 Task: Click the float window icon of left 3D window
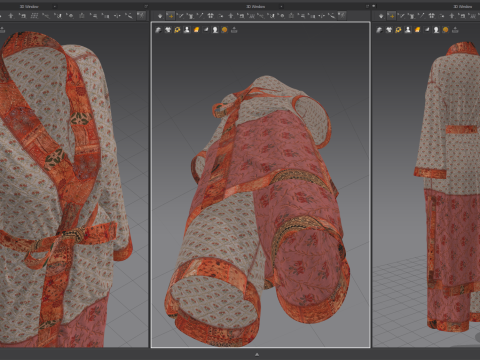(x=146, y=6)
